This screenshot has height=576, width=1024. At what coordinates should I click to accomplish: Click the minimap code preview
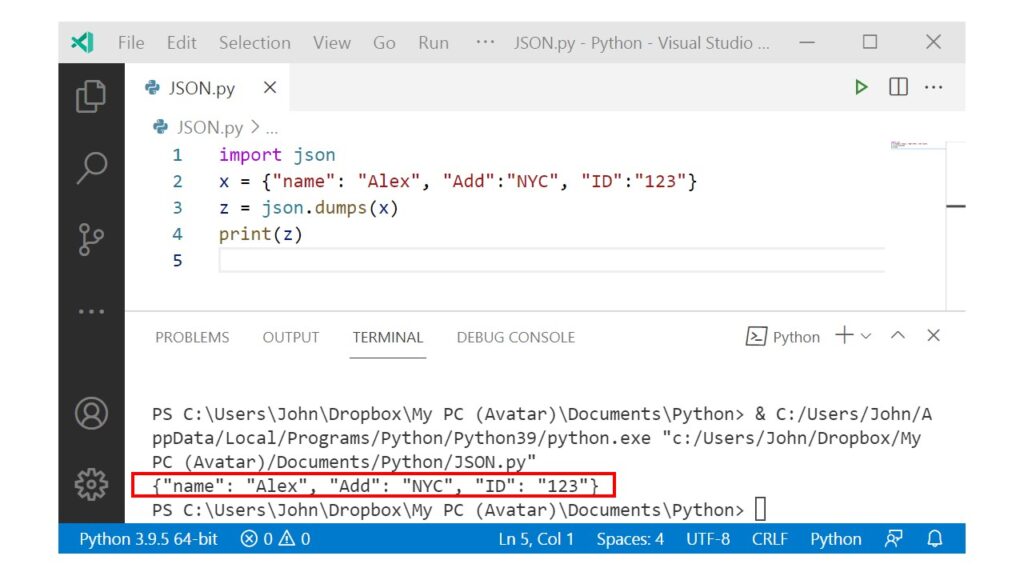(909, 145)
